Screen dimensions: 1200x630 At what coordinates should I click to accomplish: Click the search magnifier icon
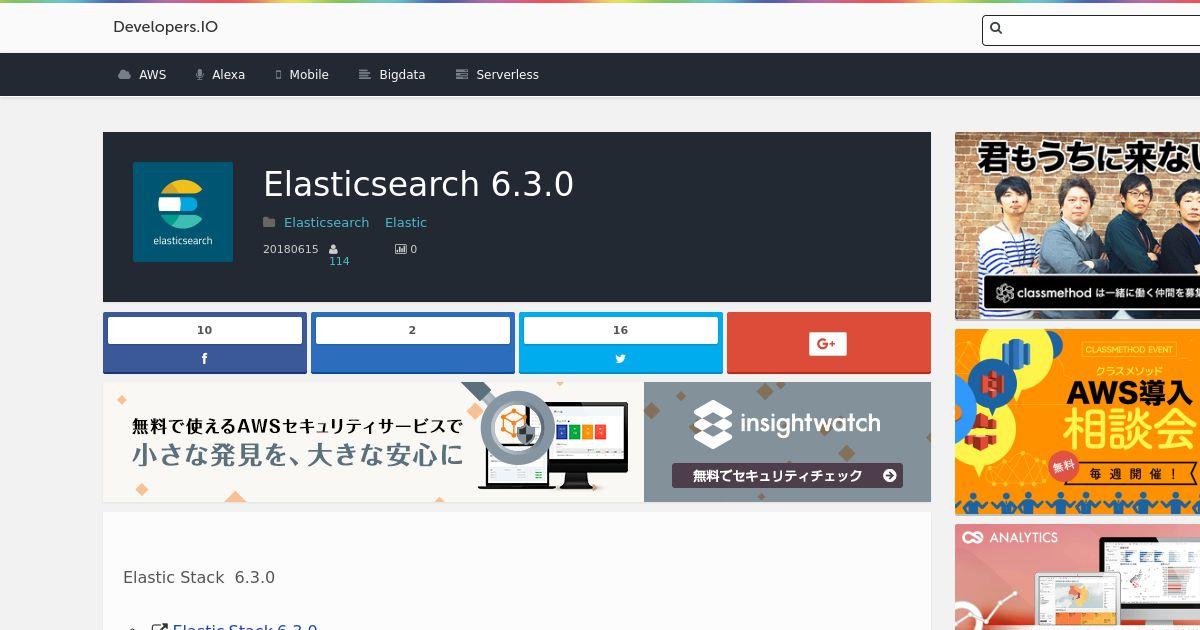996,29
